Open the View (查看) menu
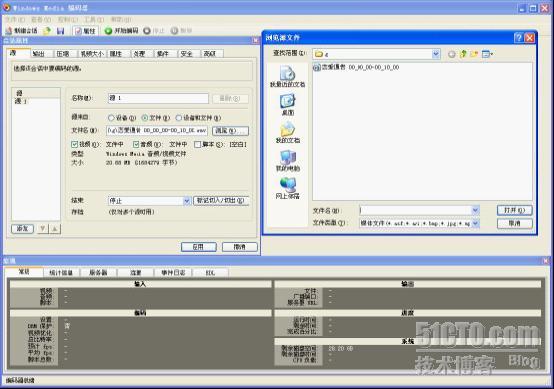 point(41,19)
